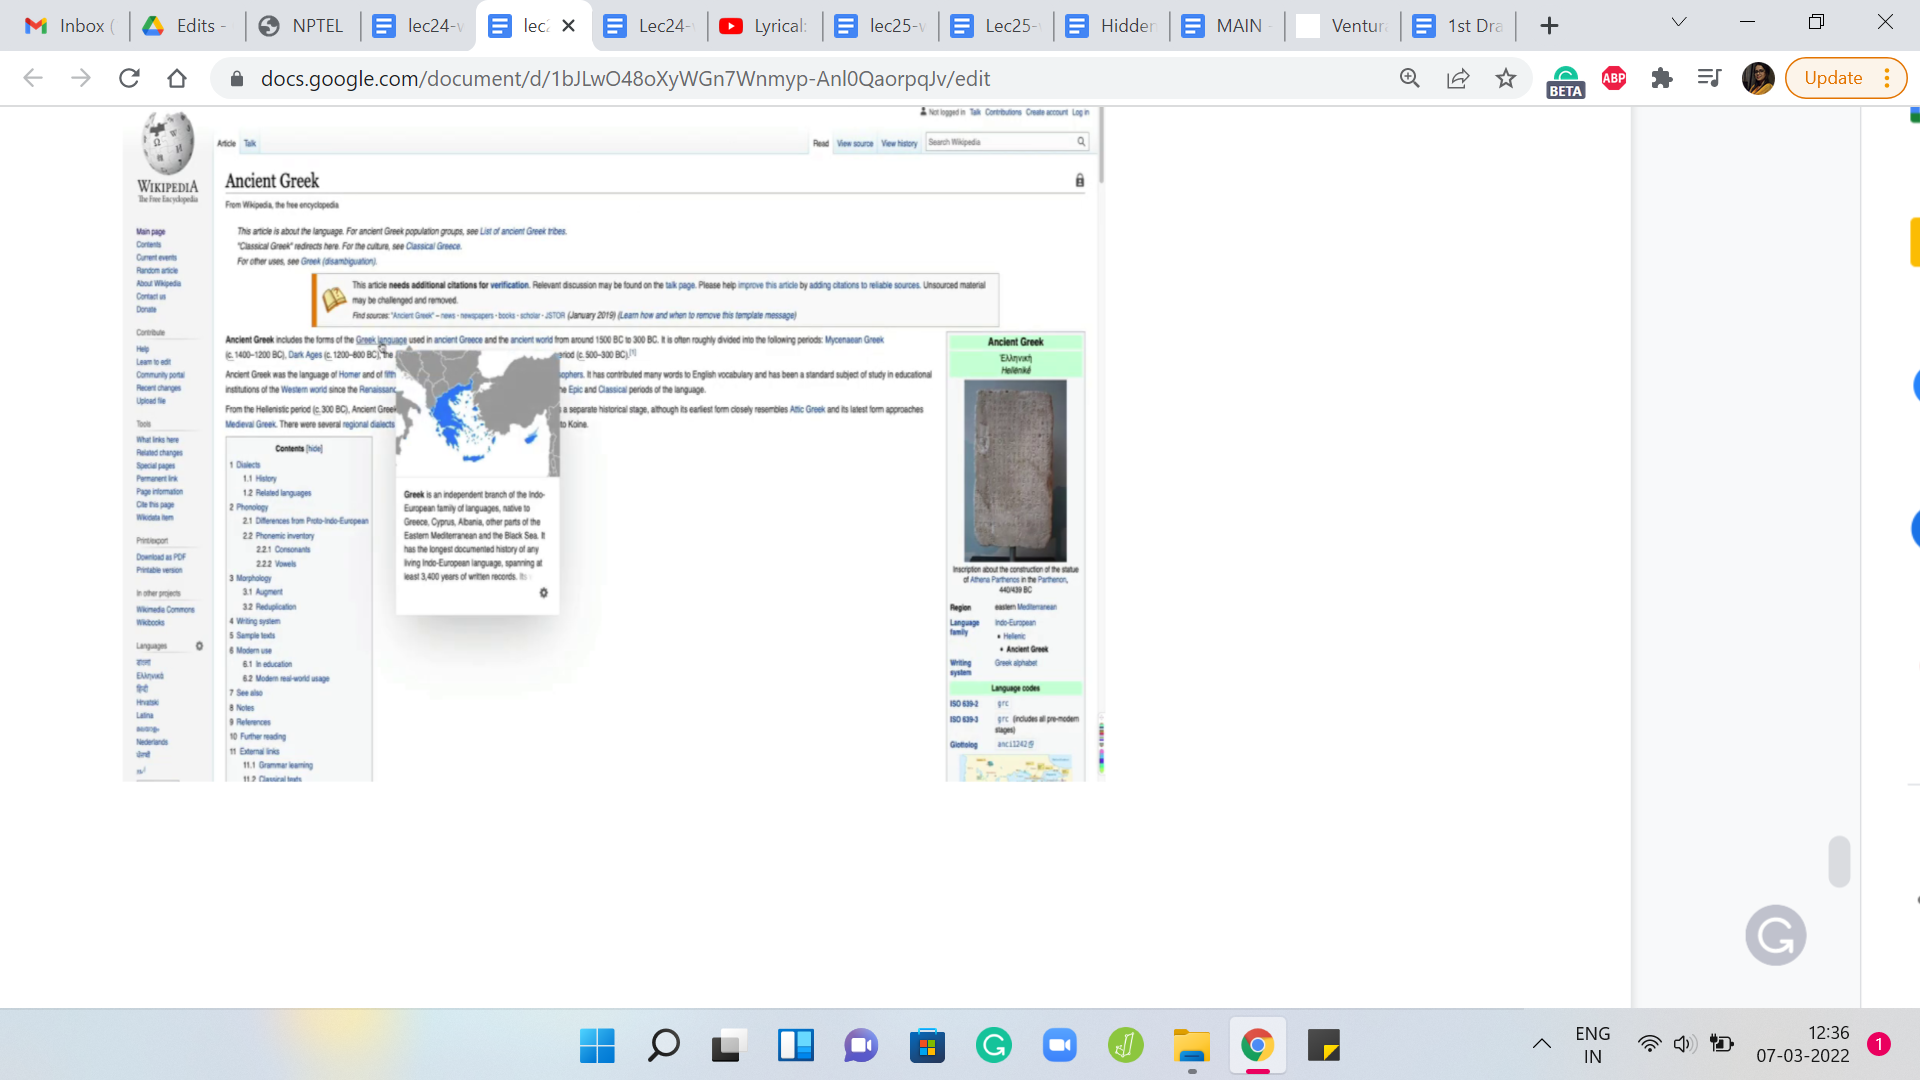
Task: Switch to the Lyrical YouTube tab
Action: click(764, 26)
